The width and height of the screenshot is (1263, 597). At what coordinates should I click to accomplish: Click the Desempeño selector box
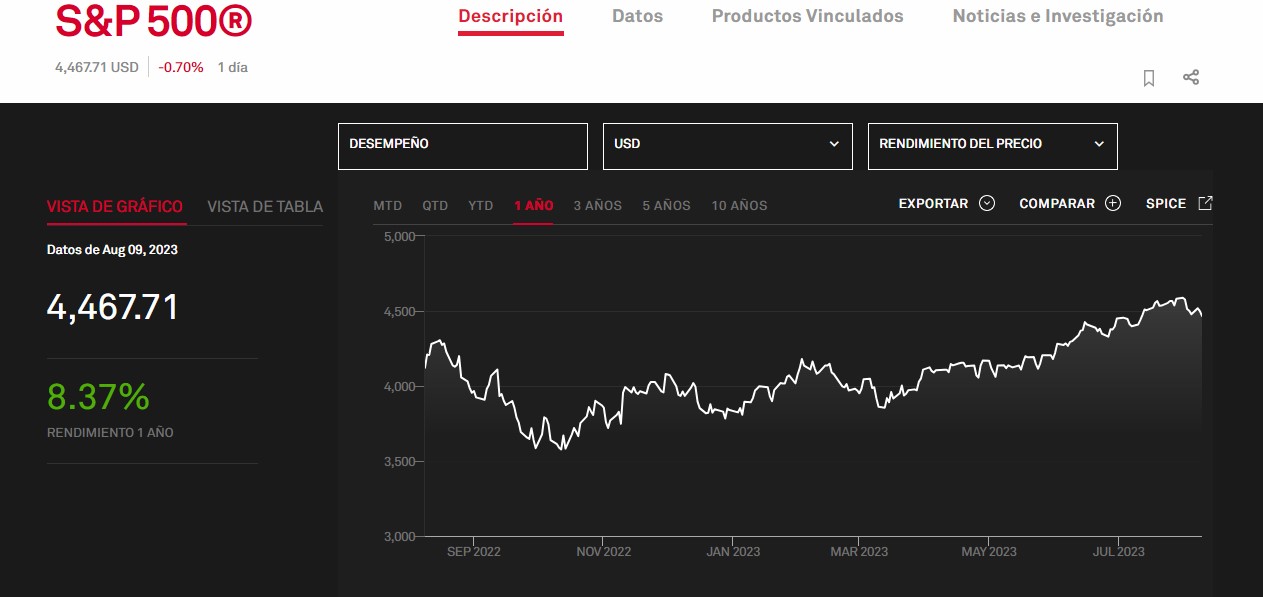[462, 145]
